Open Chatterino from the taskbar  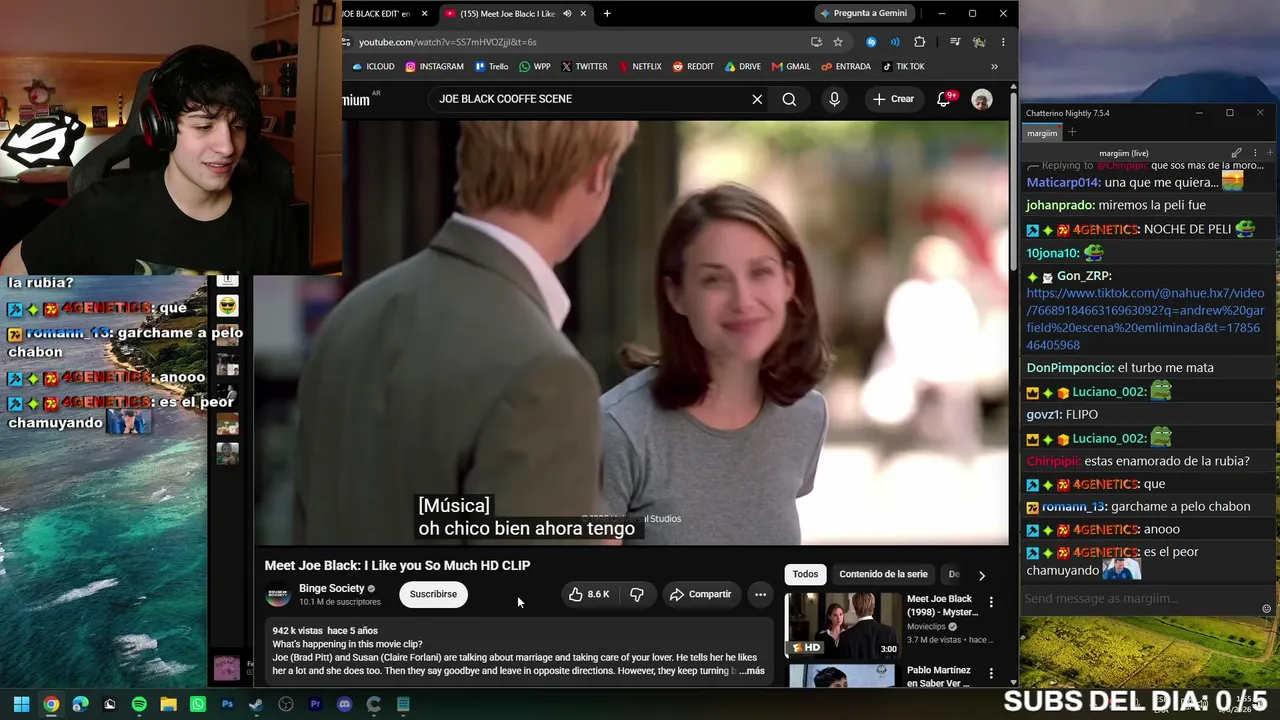click(x=374, y=704)
